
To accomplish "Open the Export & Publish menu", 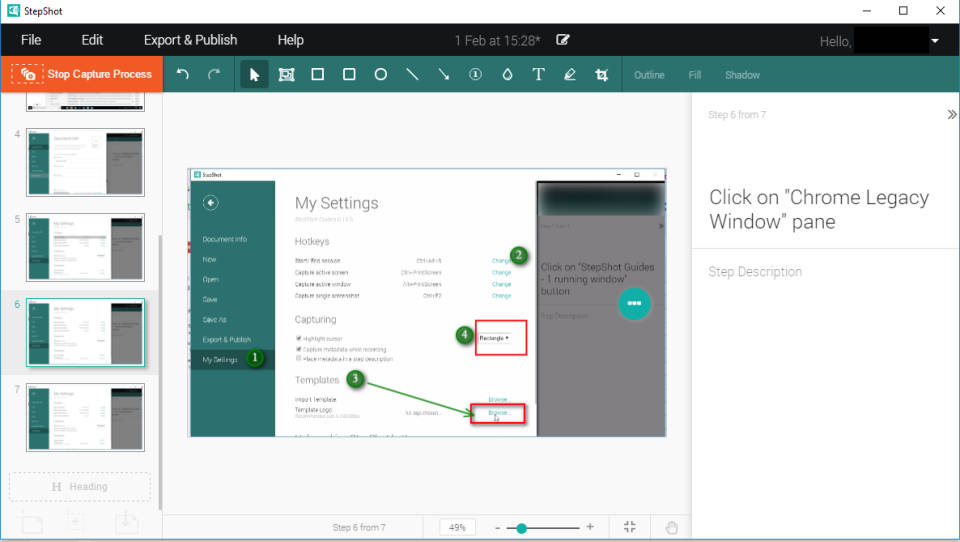I will tap(190, 40).
